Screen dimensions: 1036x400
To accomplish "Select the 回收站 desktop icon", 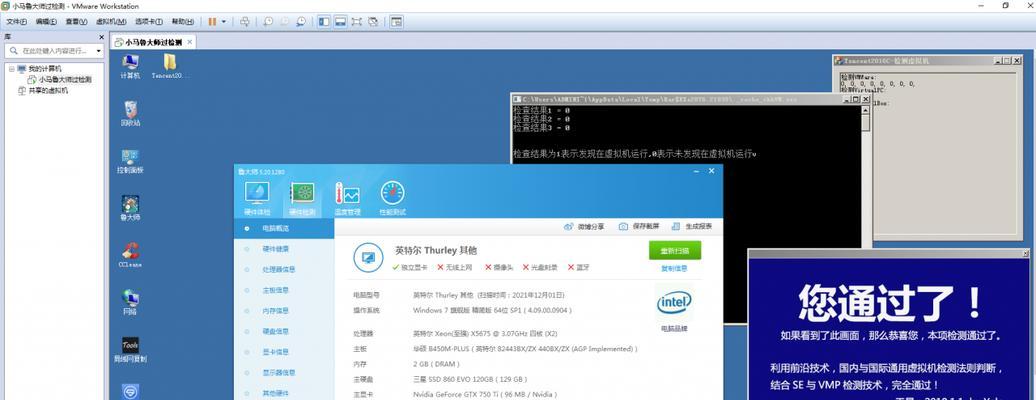I will pos(130,114).
